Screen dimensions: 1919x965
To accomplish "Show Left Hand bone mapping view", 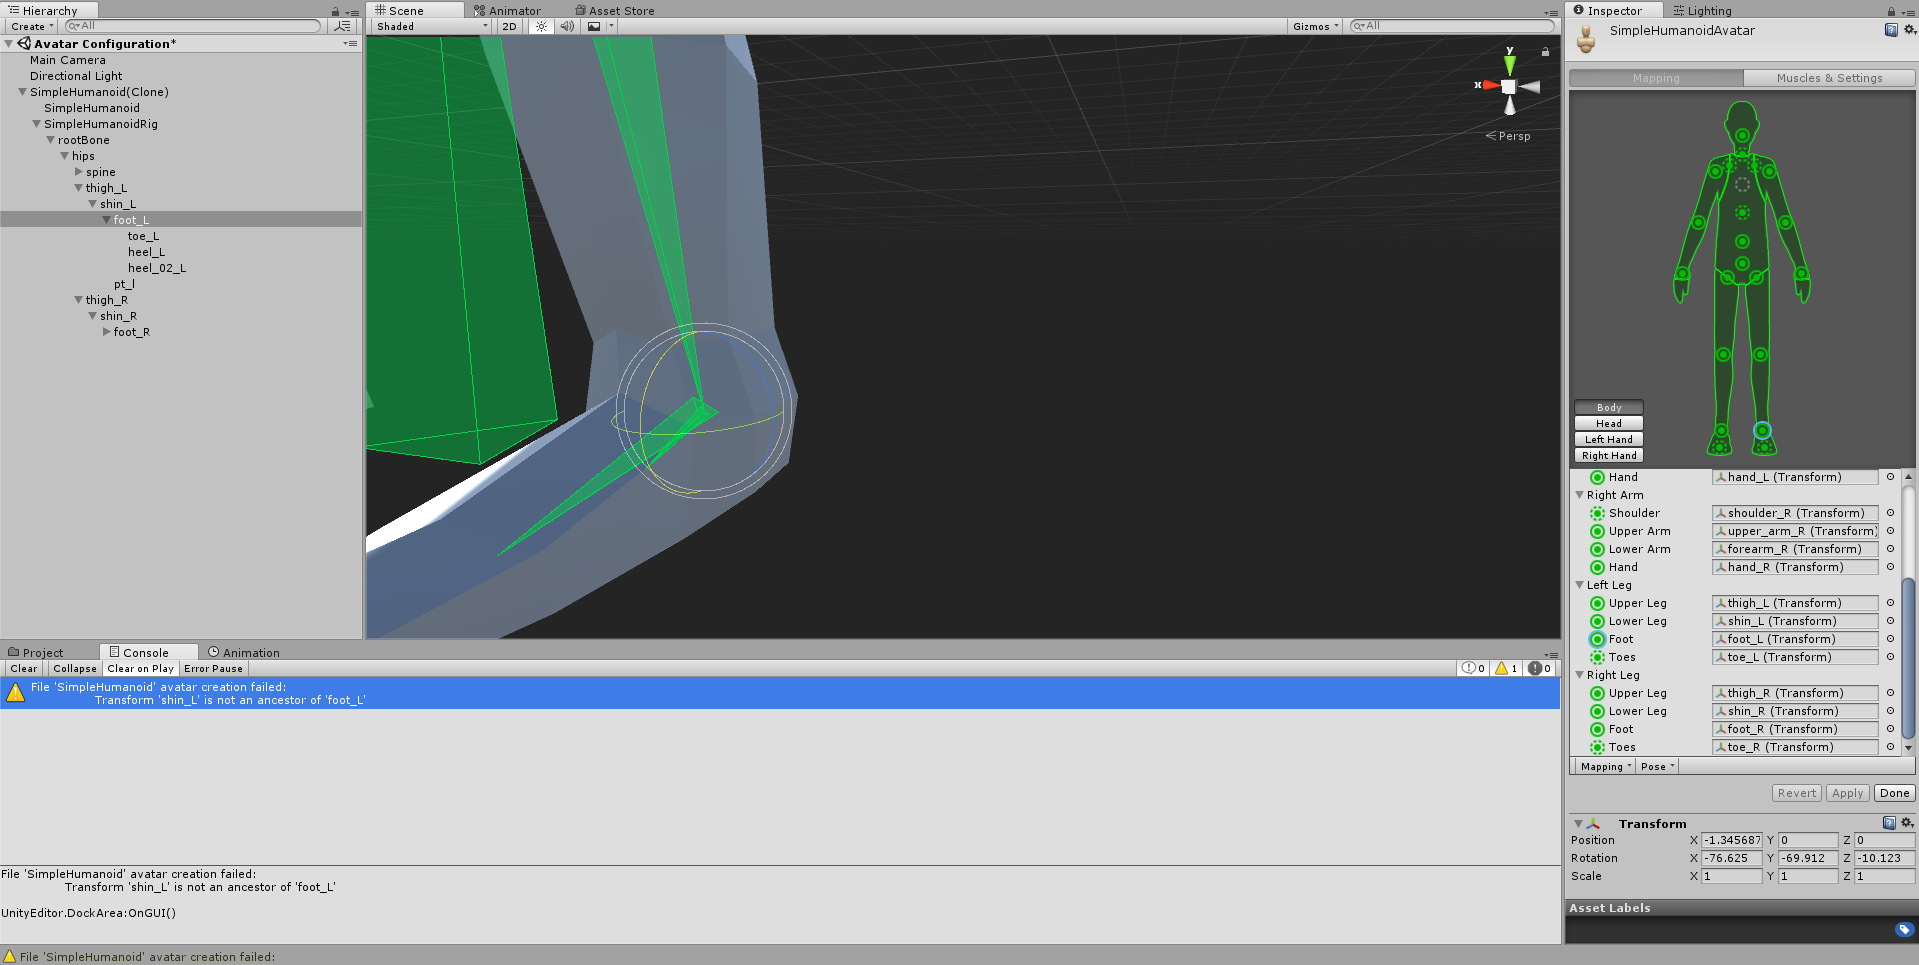I will click(x=1608, y=440).
